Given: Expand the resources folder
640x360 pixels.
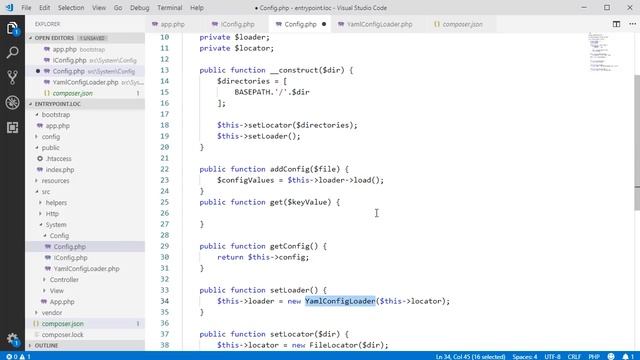Looking at the screenshot, I should 55,181.
